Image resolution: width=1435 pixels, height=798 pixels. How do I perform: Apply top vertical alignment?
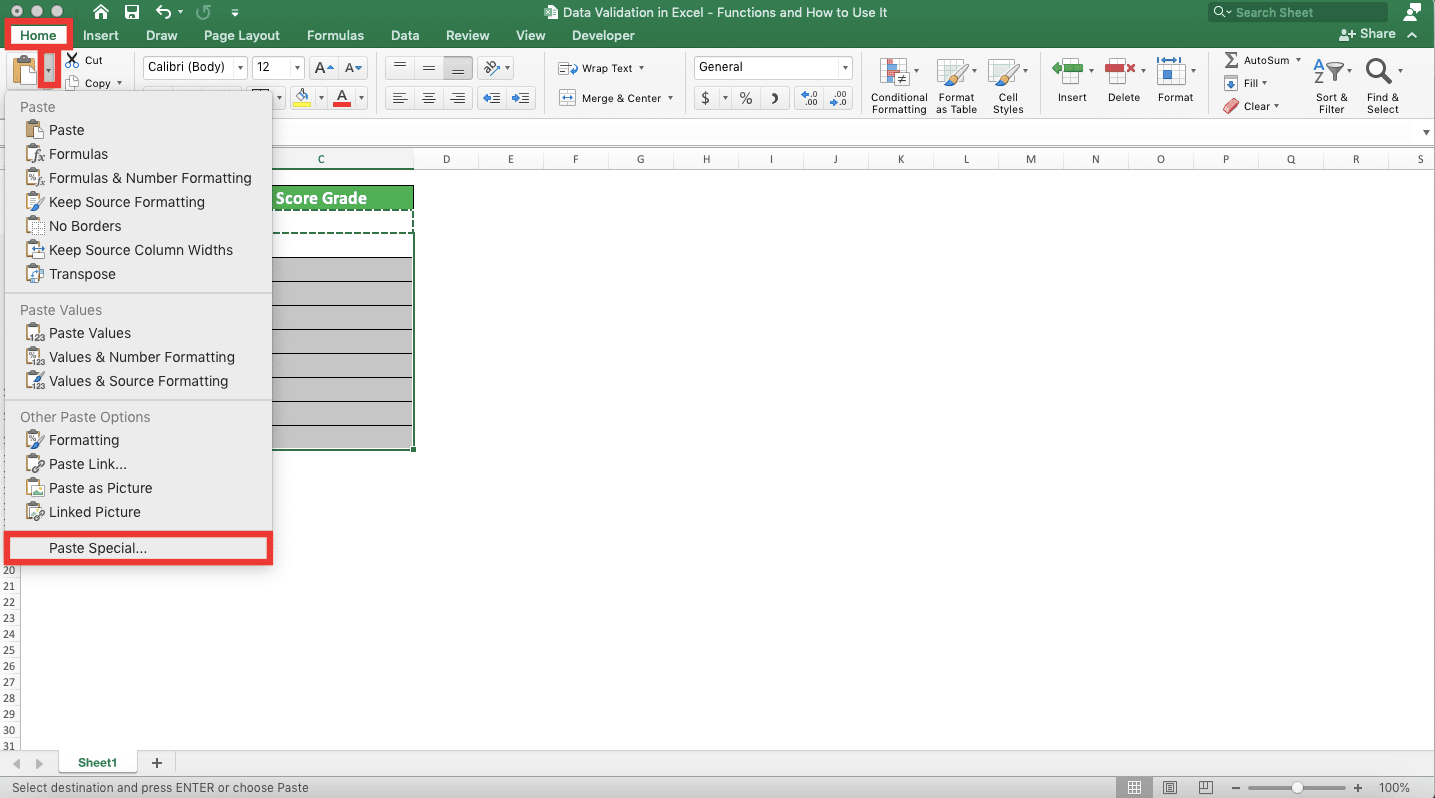click(x=400, y=67)
